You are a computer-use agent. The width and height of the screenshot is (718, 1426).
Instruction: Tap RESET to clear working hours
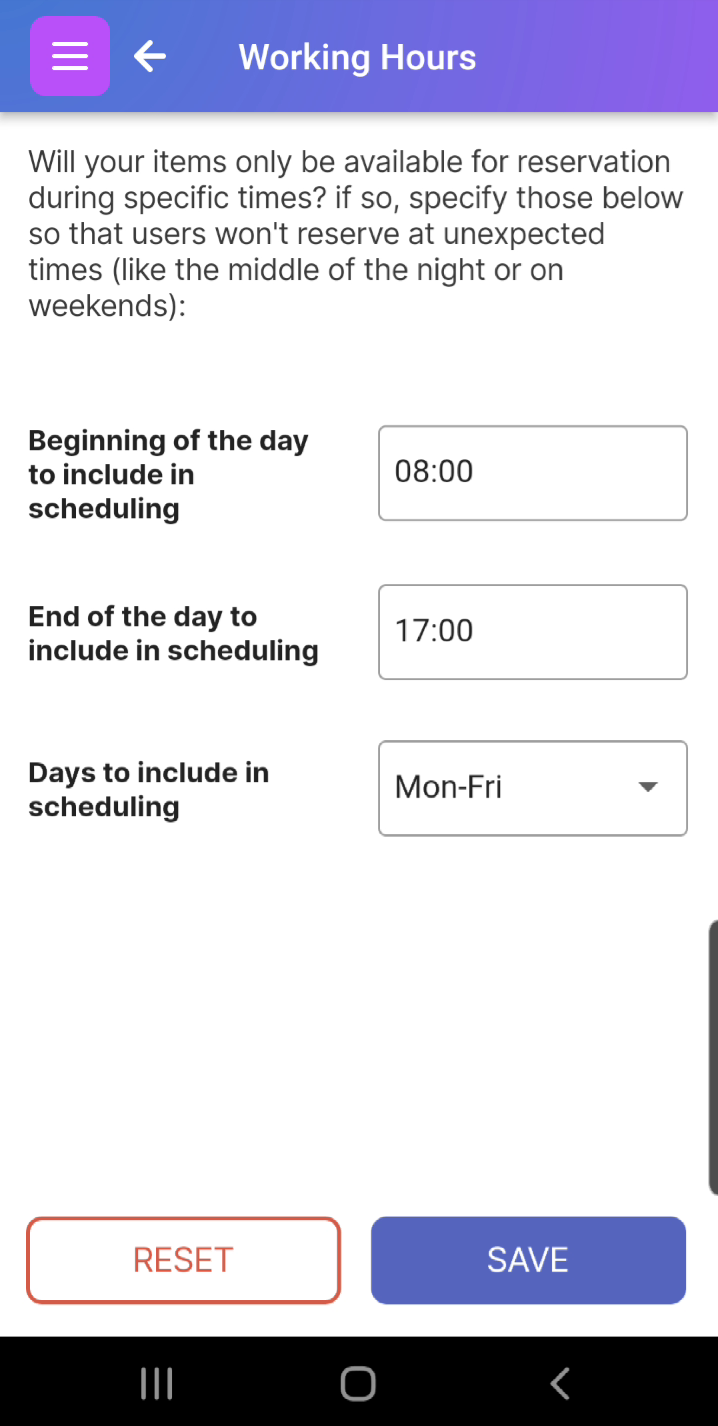click(x=183, y=1260)
